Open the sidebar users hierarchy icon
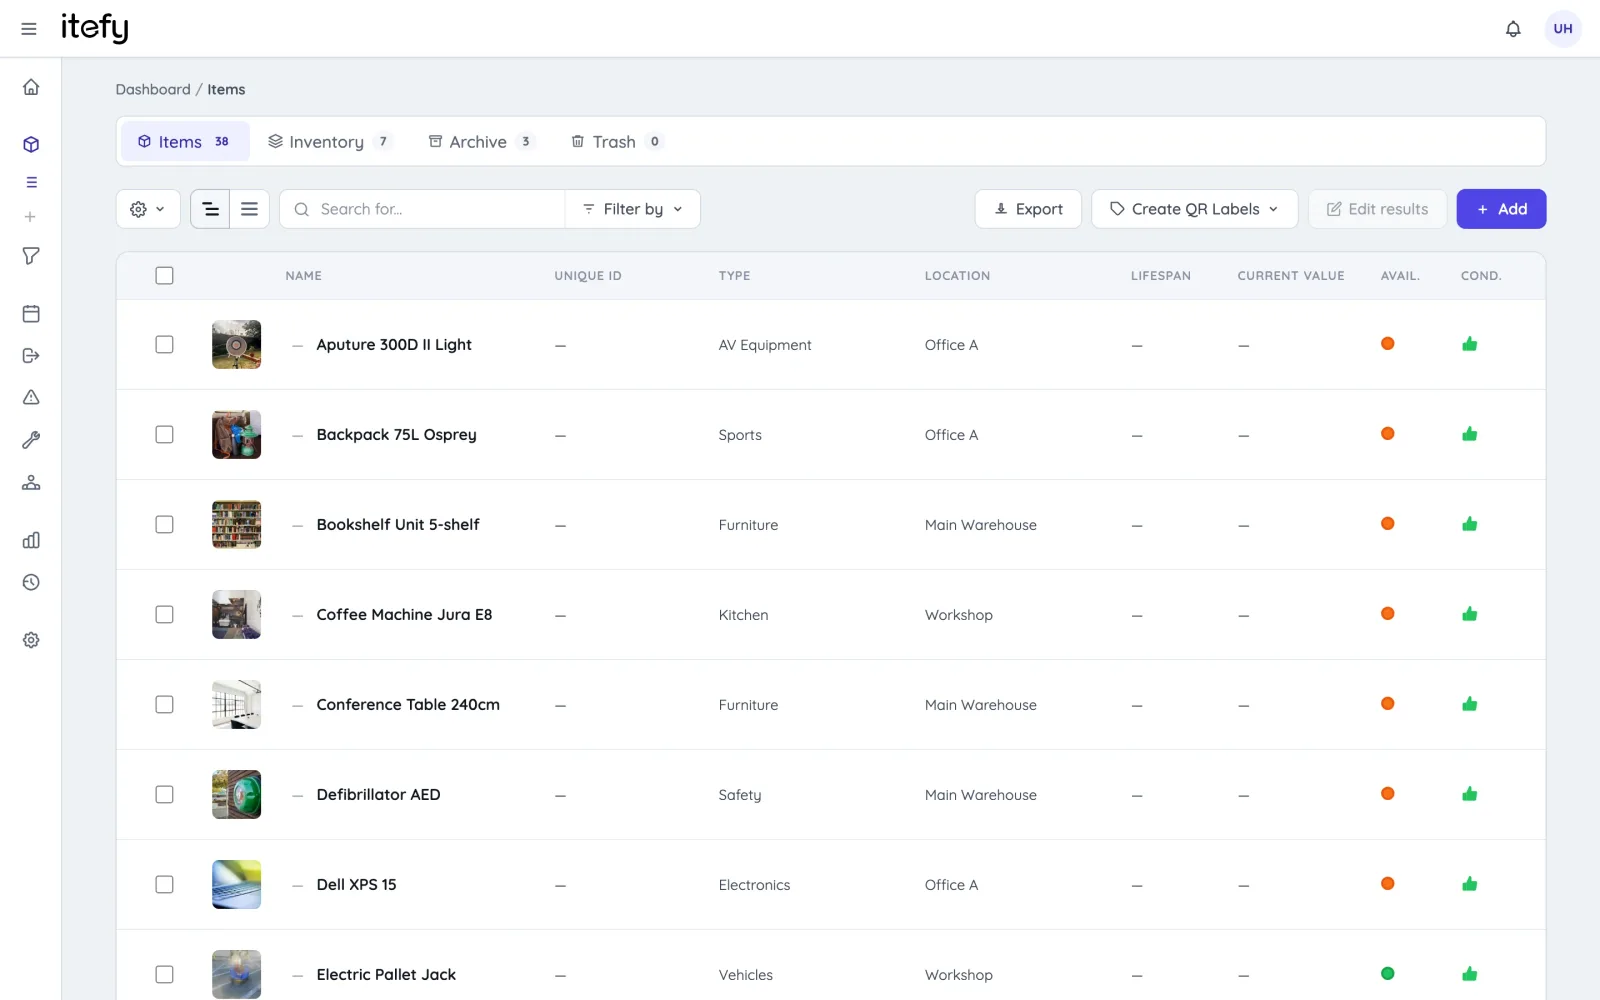Viewport: 1600px width, 1000px height. point(31,483)
